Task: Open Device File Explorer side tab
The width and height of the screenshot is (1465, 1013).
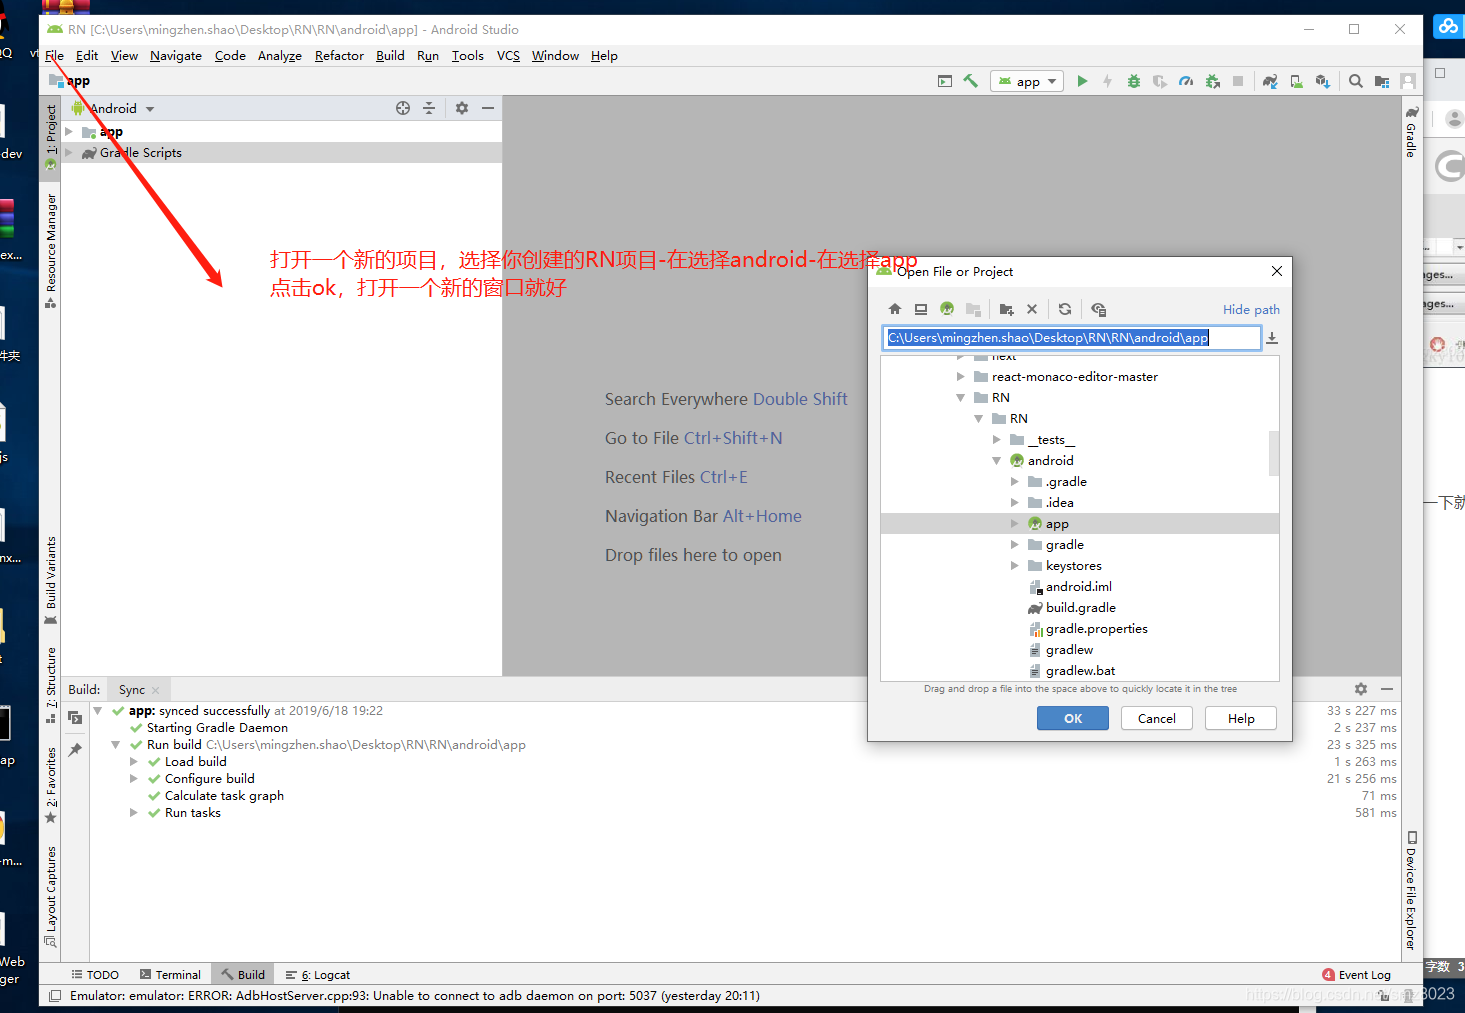Action: pos(1411,890)
